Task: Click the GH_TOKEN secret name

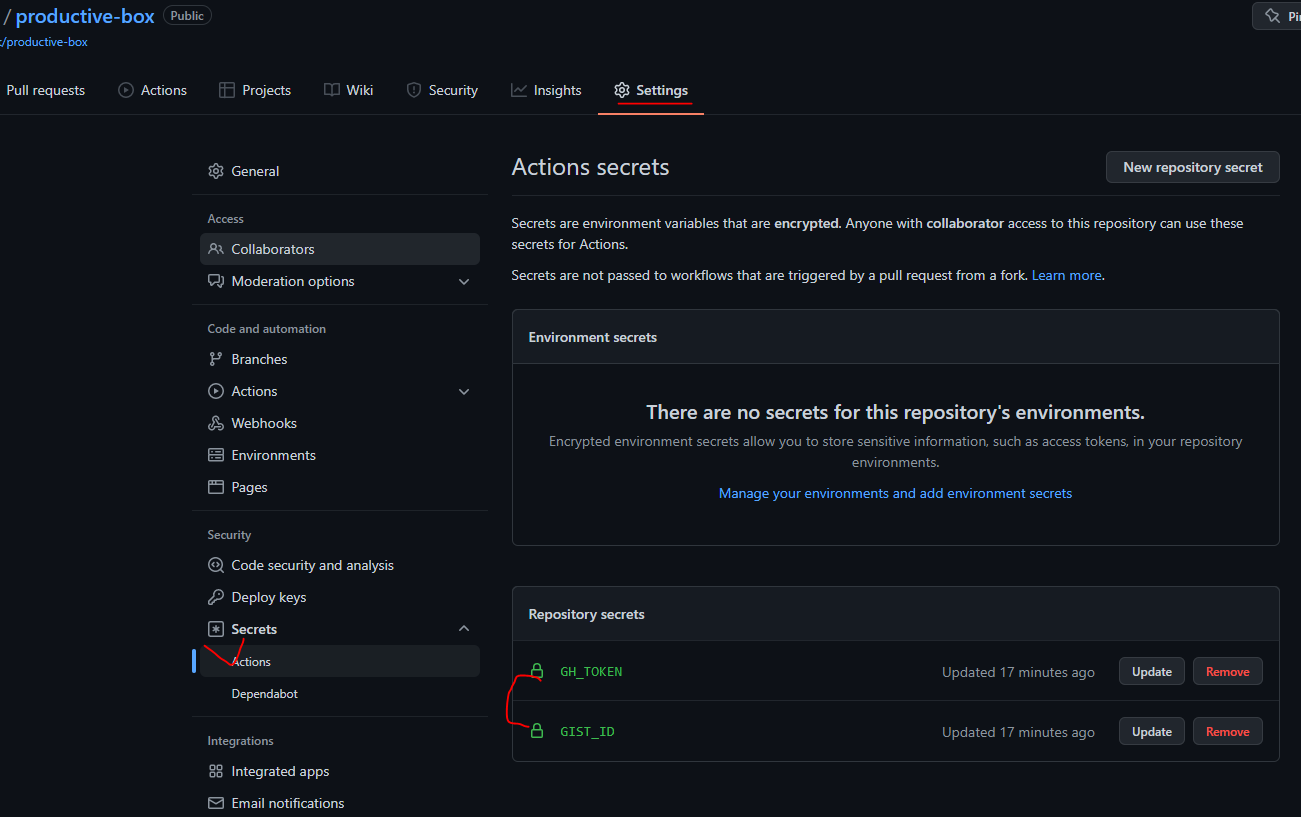Action: 591,672
